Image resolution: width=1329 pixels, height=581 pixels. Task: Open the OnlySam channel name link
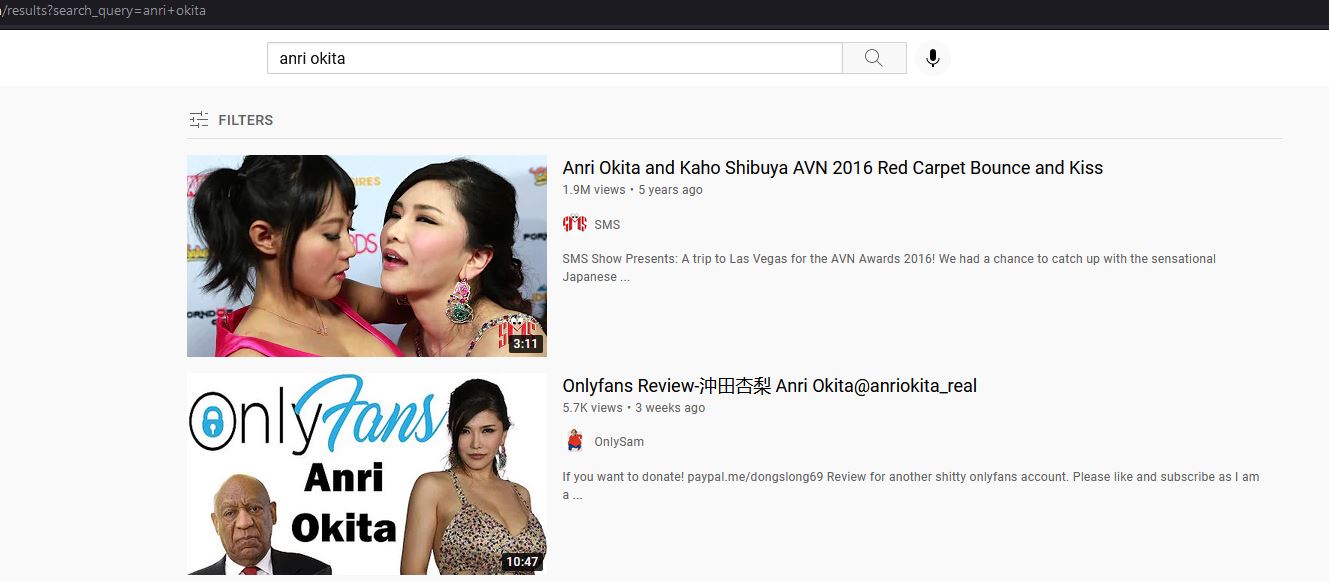click(619, 442)
